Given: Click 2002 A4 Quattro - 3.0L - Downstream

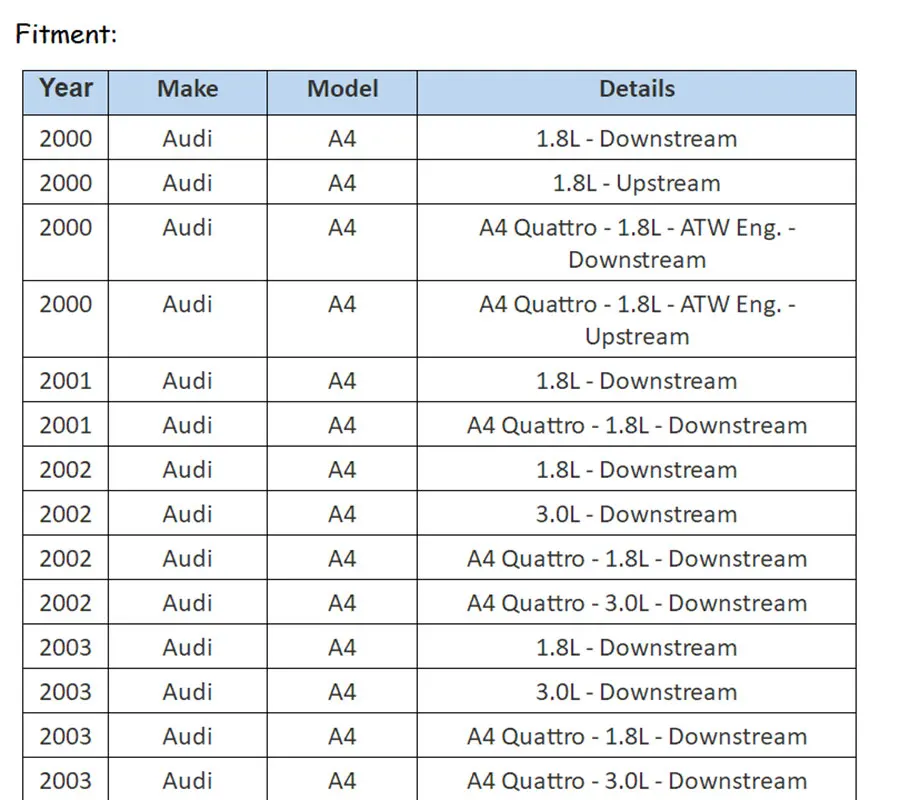Looking at the screenshot, I should point(637,602).
